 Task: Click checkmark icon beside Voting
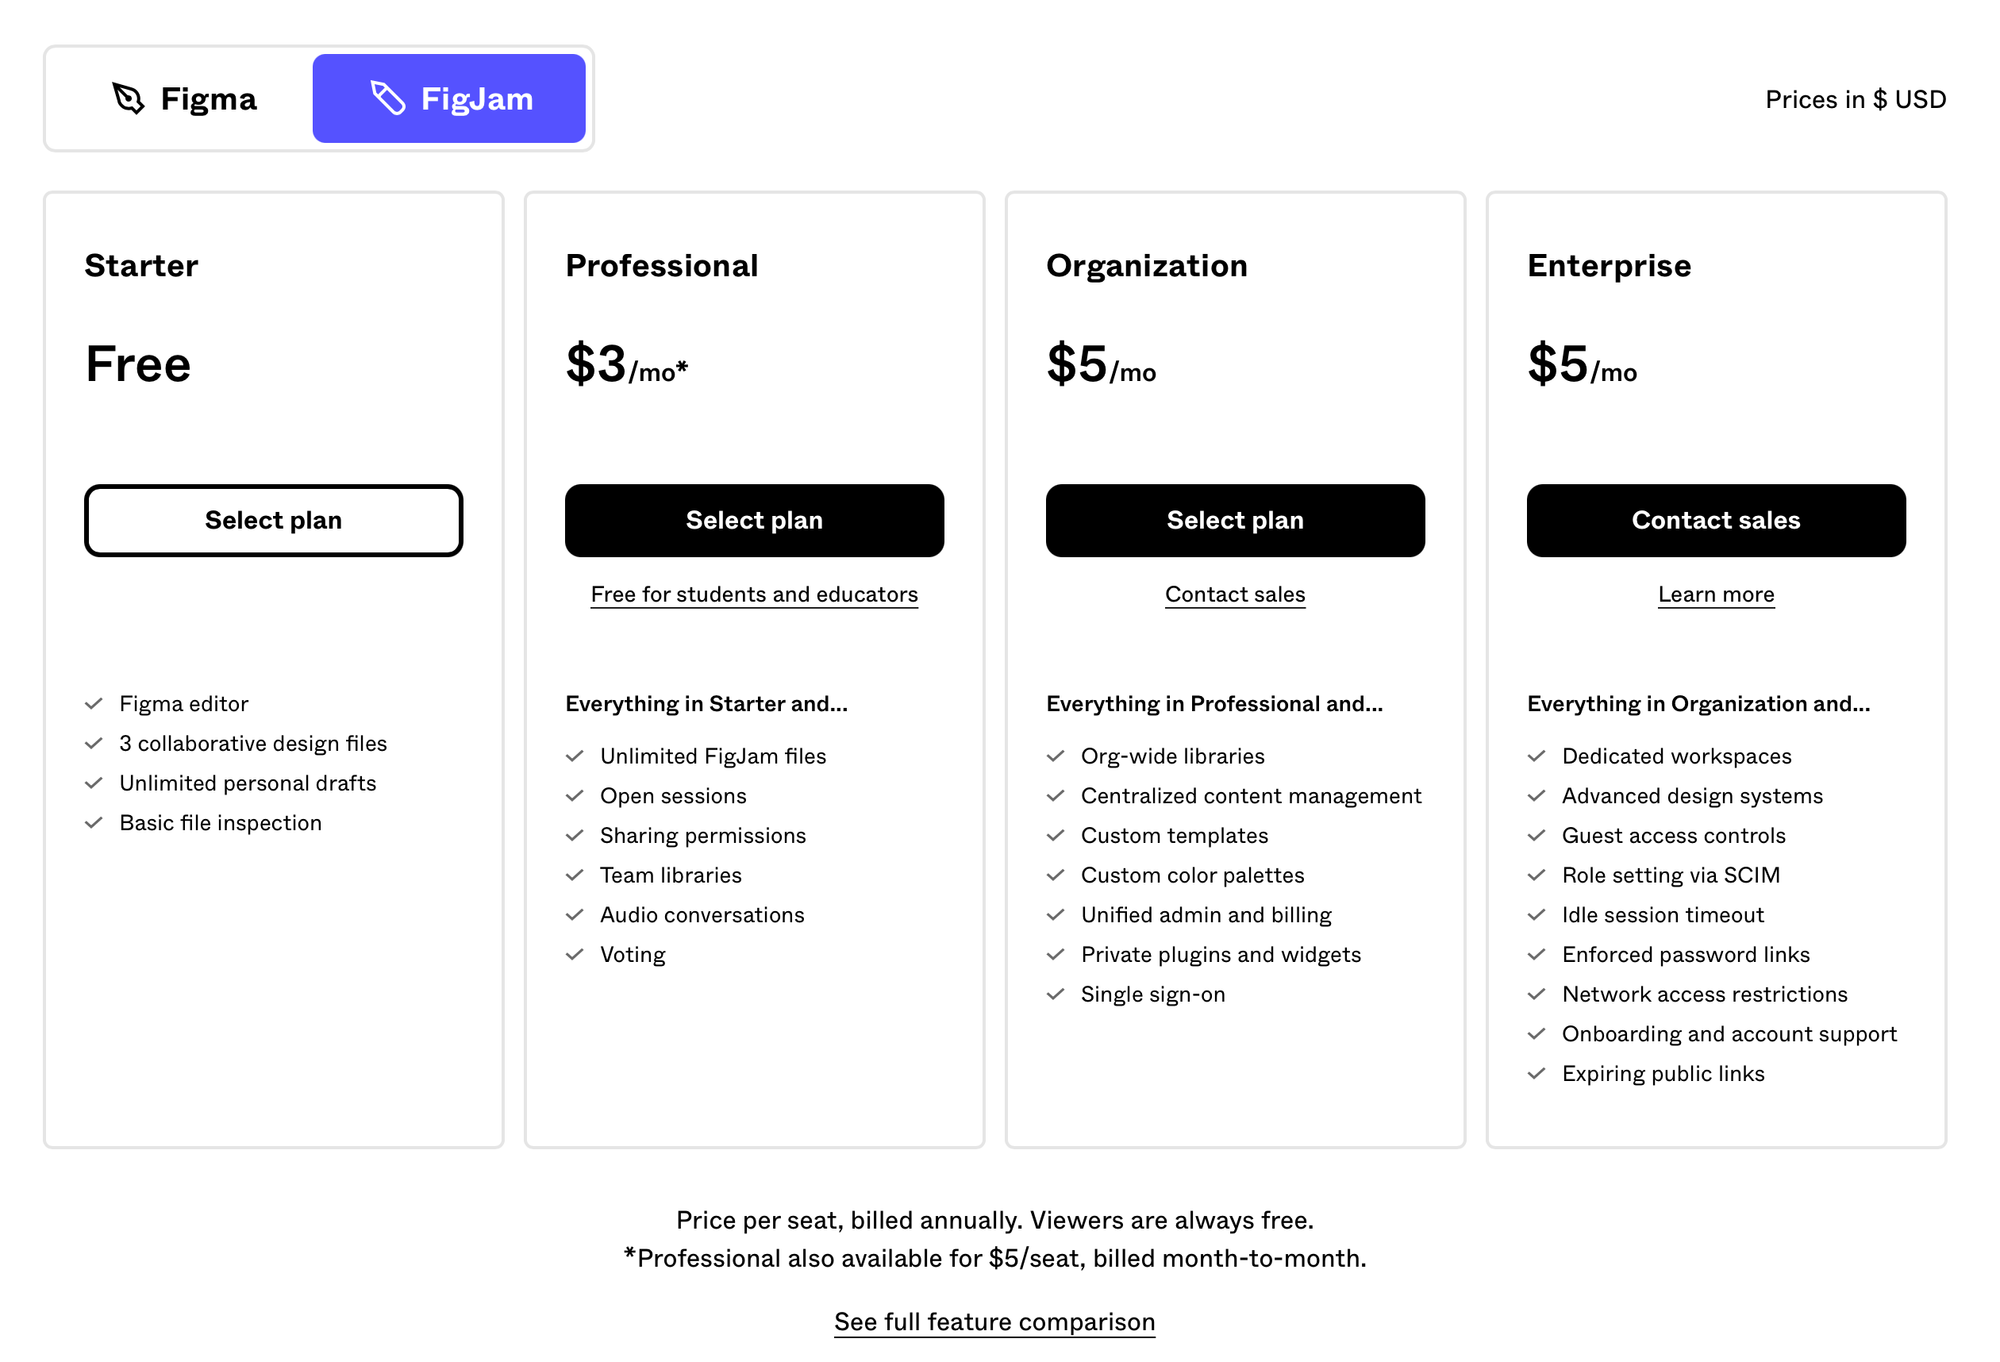pyautogui.click(x=575, y=955)
